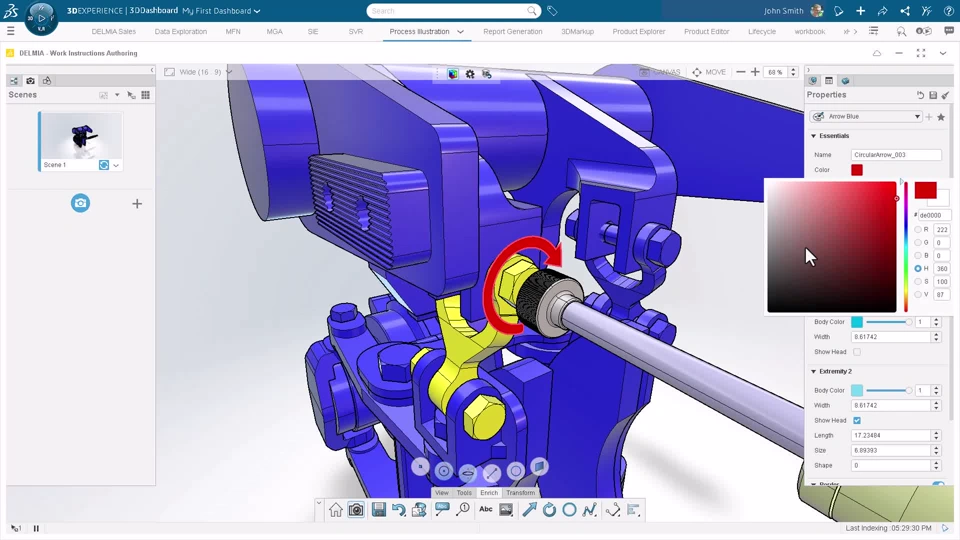The image size is (960, 540).
Task: Click the floppy disk save icon in bottom toolbar
Action: coord(378,510)
